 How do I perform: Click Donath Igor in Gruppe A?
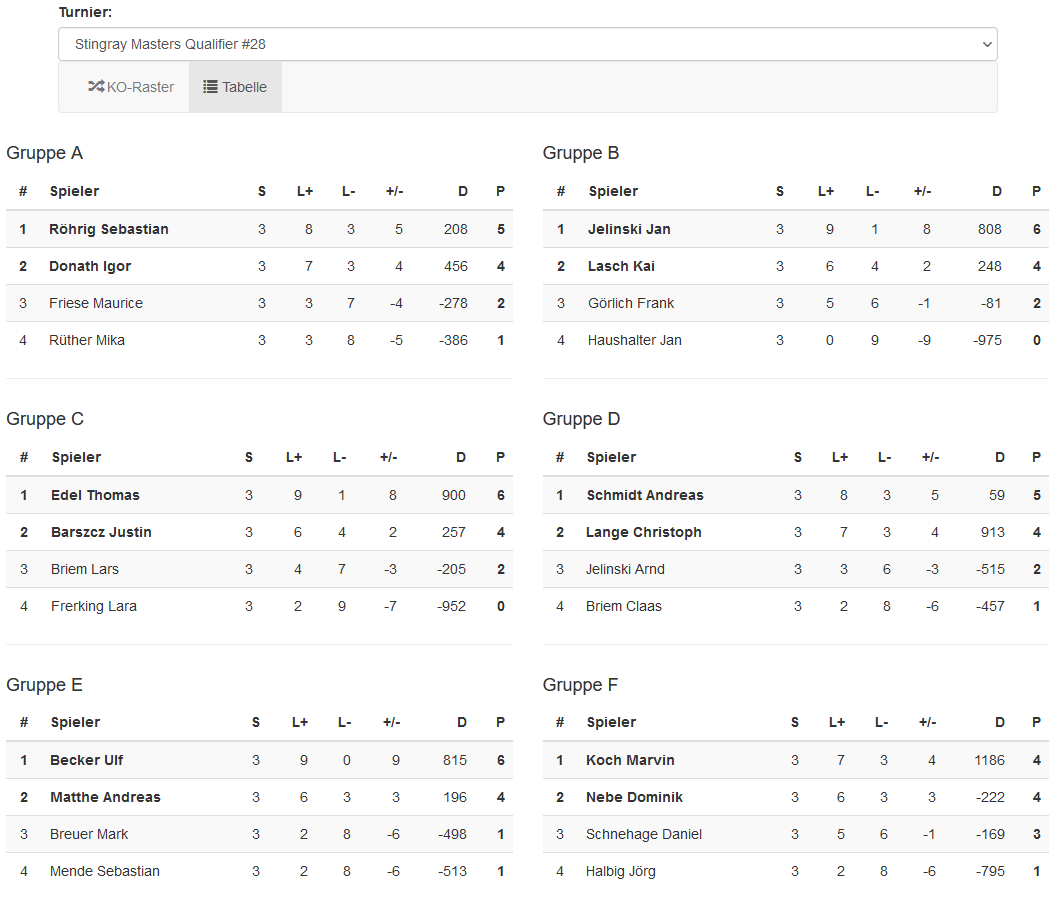[90, 266]
